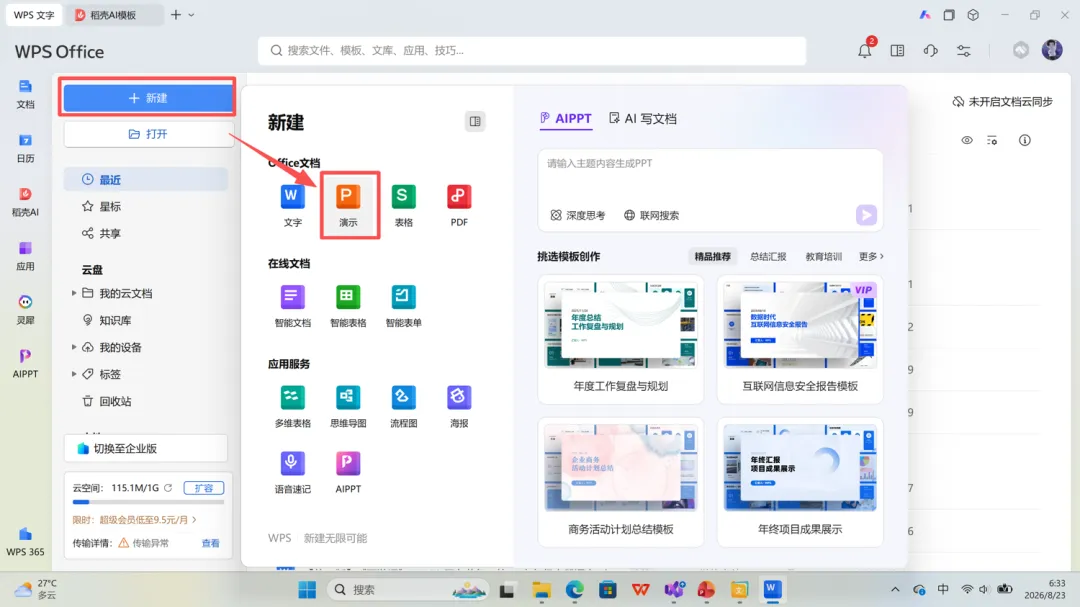Open headset customer support icon
The width and height of the screenshot is (1080, 607).
931,50
